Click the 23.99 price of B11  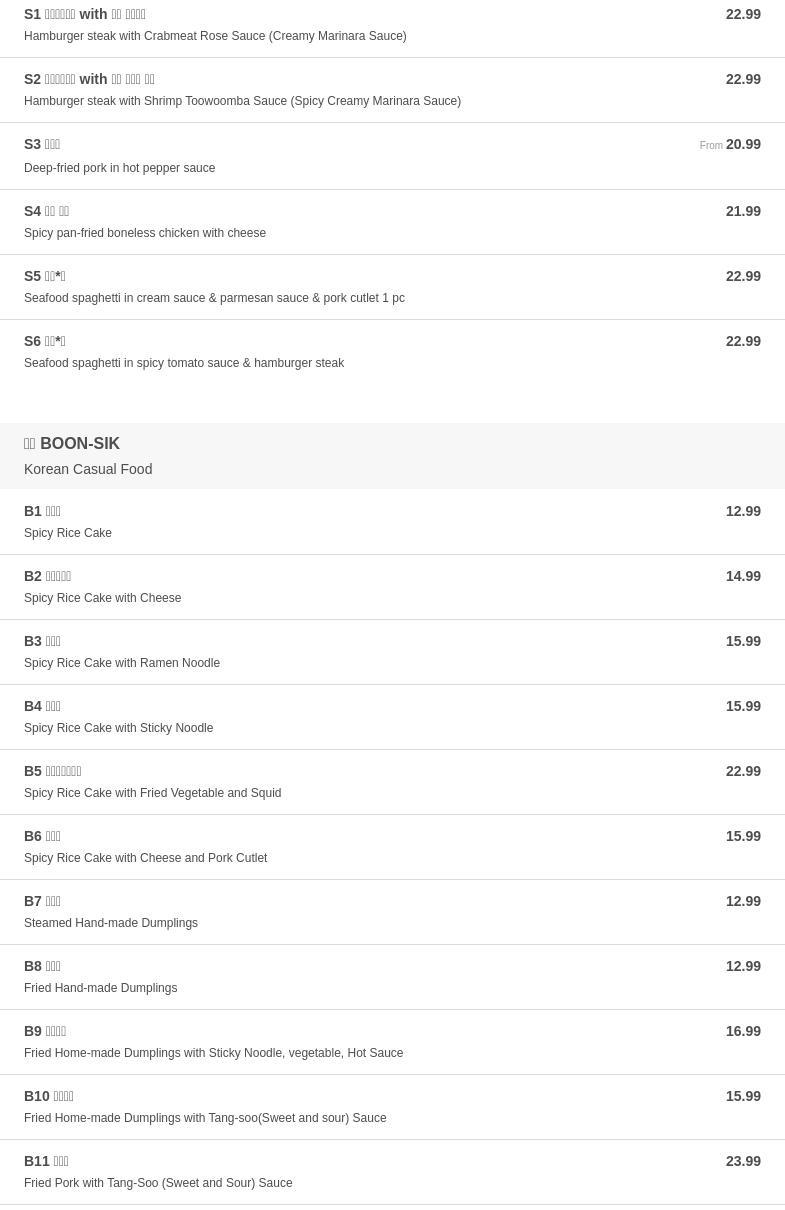(x=743, y=1161)
